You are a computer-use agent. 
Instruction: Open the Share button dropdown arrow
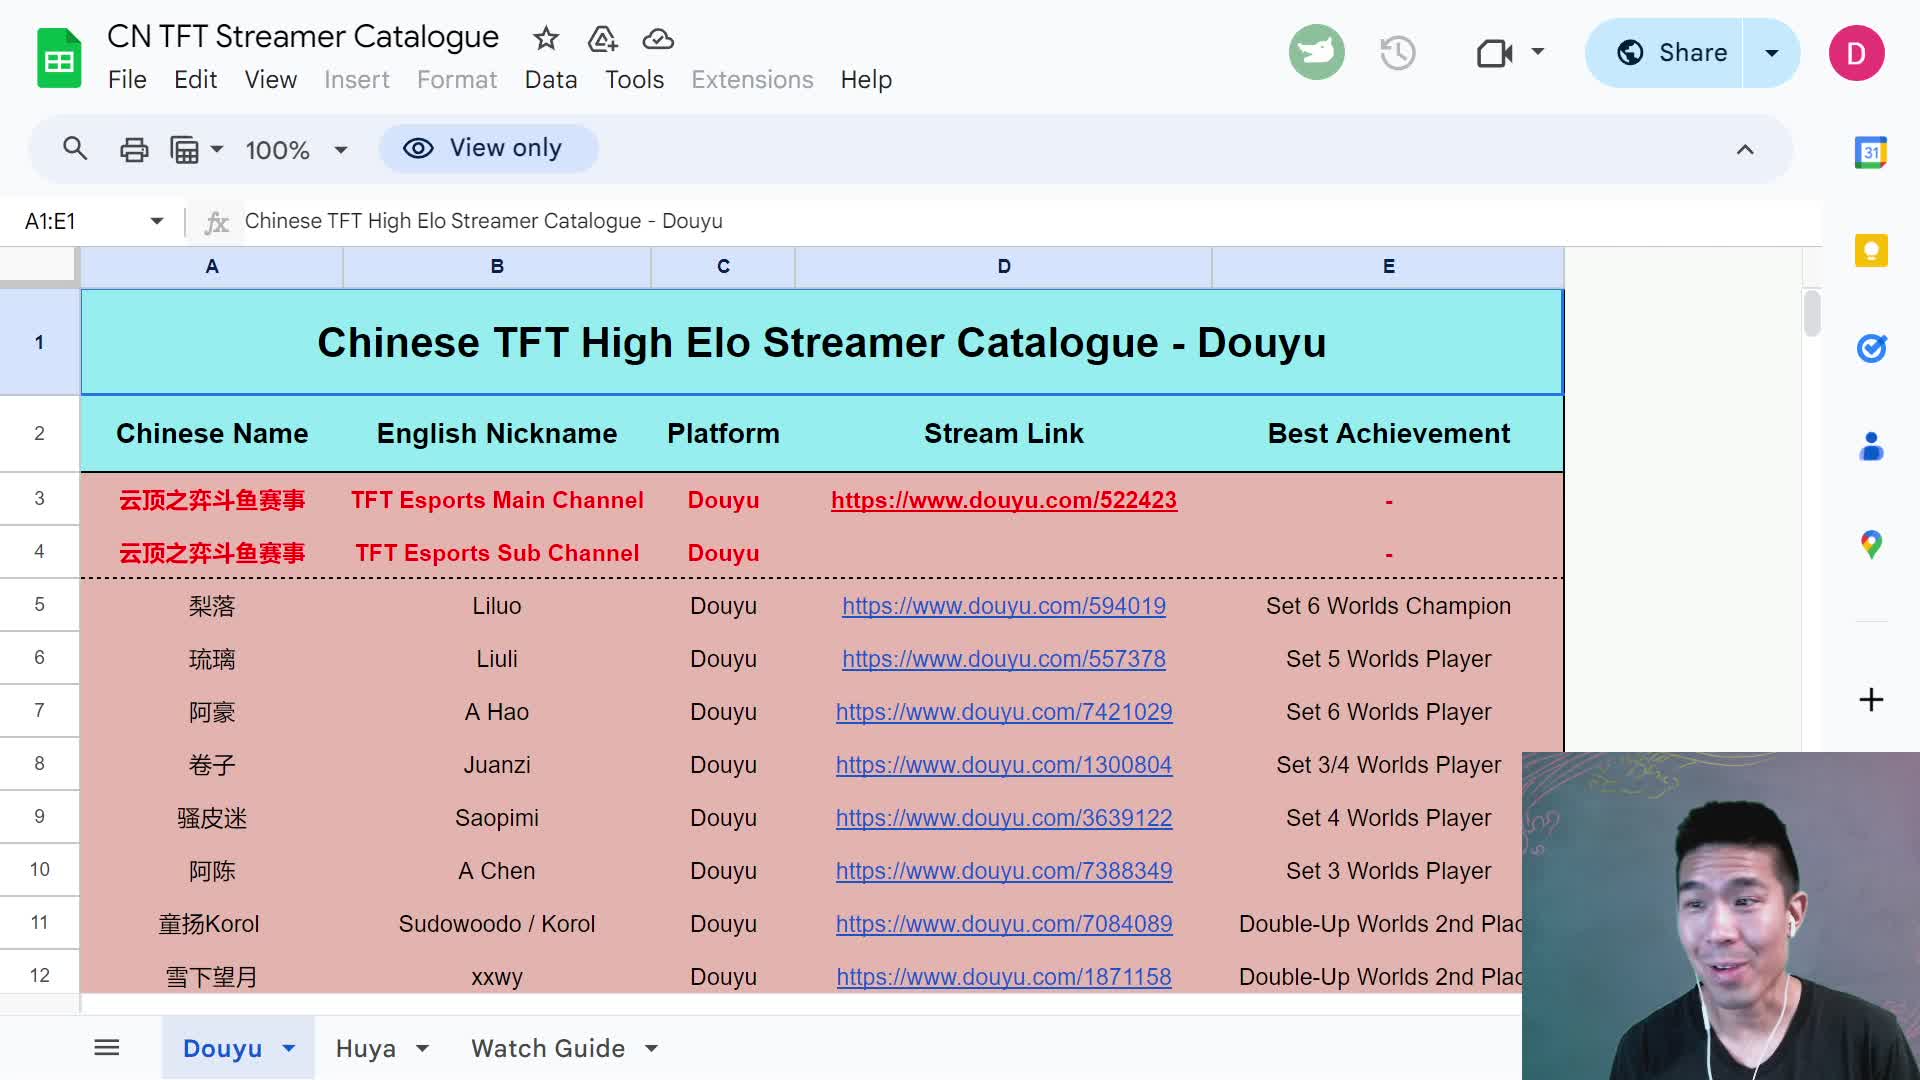point(1771,53)
